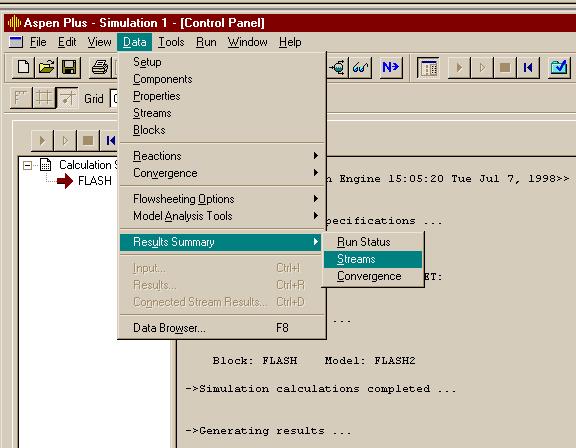Stop with Control Panel stop button
Image resolution: width=576 pixels, height=448 pixels.
(88, 141)
